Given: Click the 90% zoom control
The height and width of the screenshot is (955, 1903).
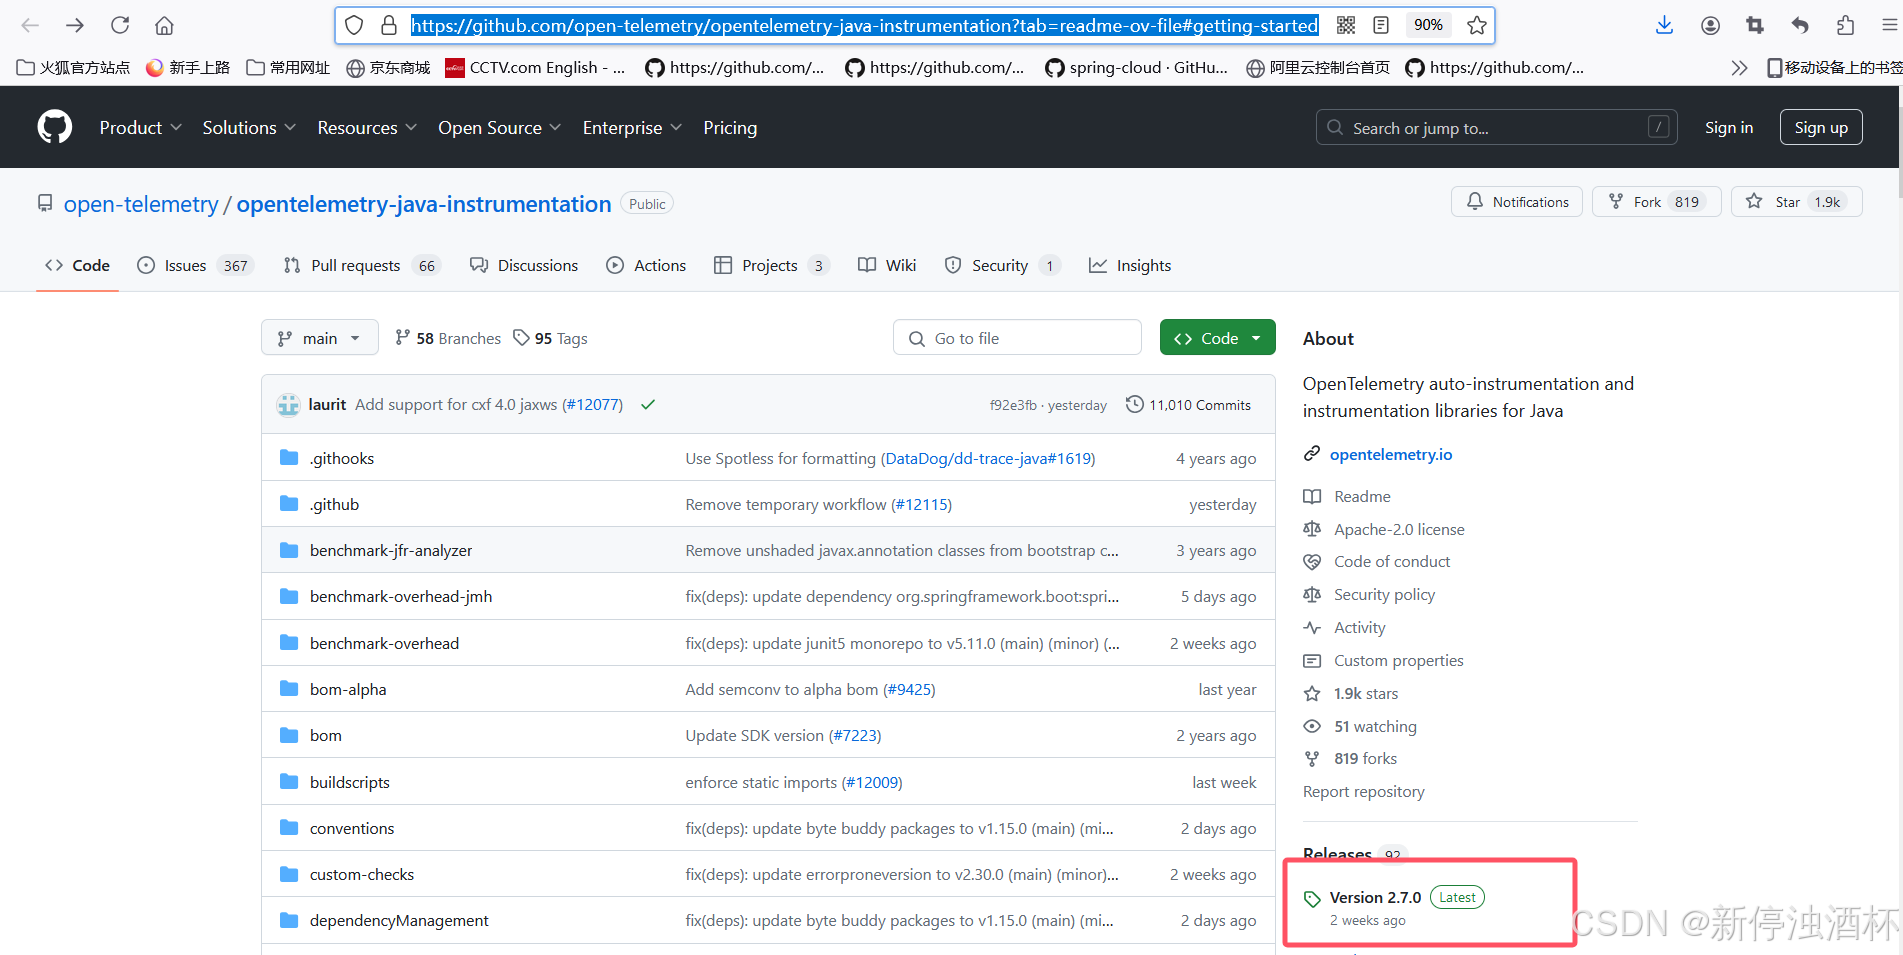Looking at the screenshot, I should click(x=1428, y=25).
